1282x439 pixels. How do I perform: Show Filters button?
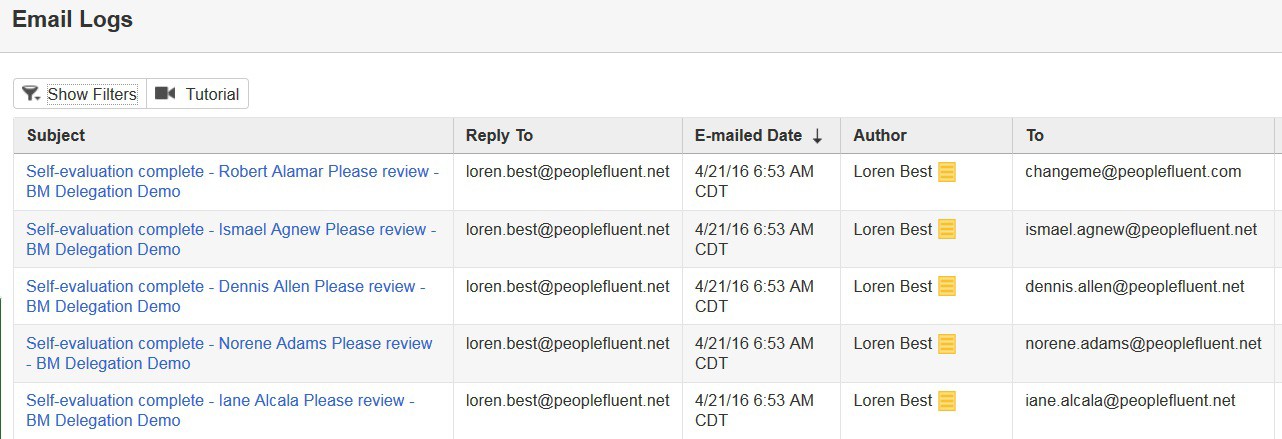pos(80,94)
